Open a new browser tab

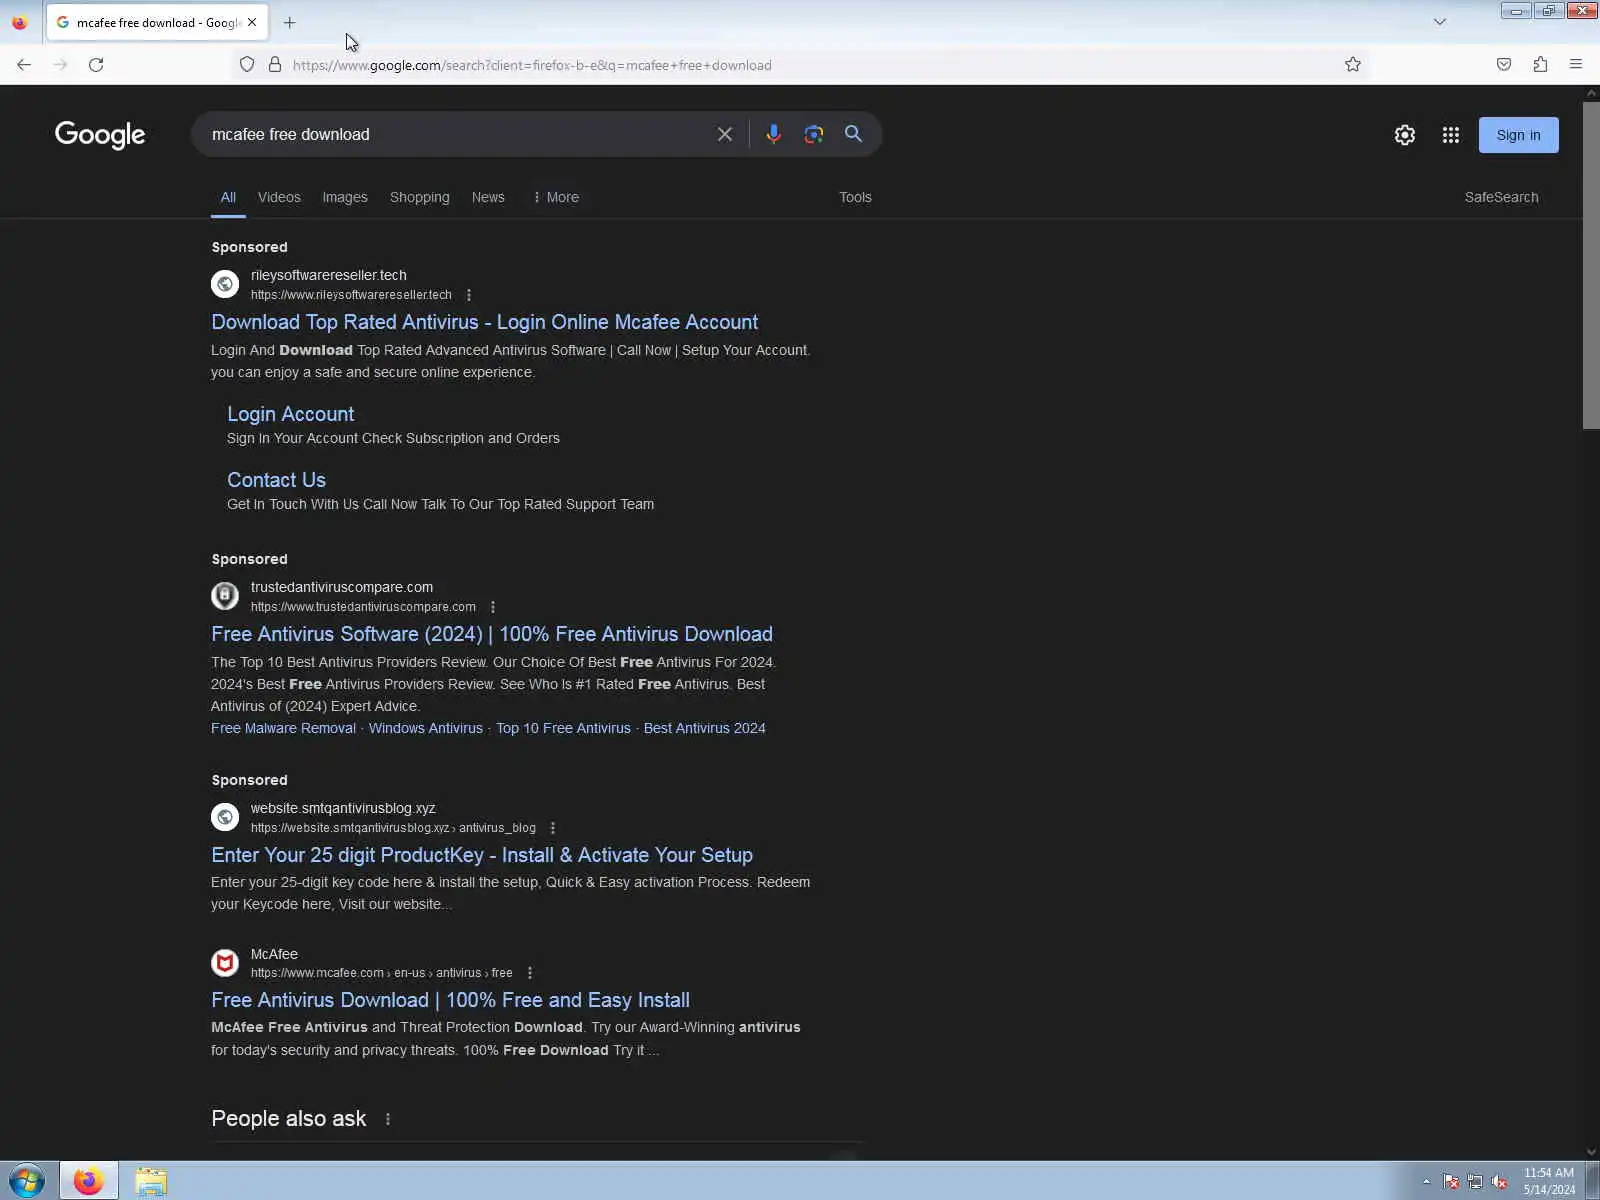[x=290, y=22]
